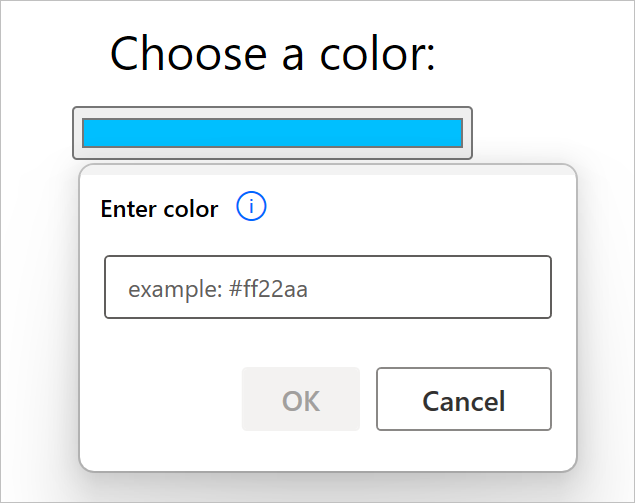Click the "Enter color" label
The width and height of the screenshot is (635, 503).
[159, 209]
